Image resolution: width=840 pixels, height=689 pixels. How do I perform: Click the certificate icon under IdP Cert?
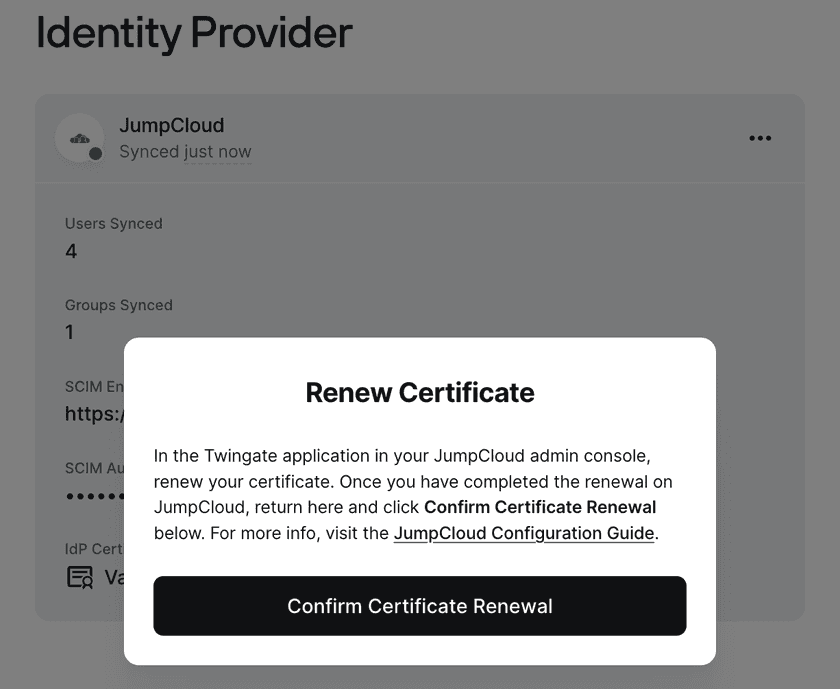click(x=79, y=577)
